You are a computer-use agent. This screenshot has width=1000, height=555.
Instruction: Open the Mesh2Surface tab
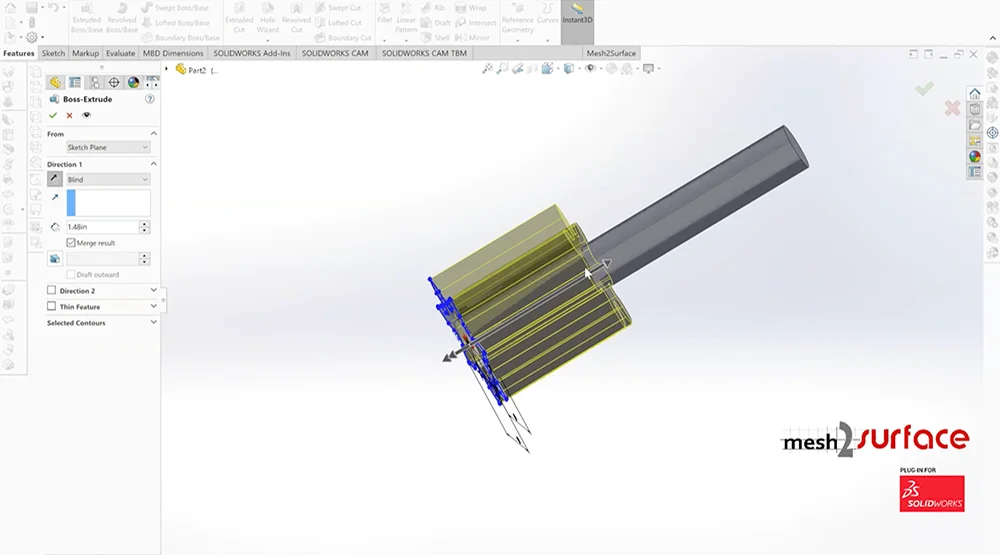tap(611, 53)
